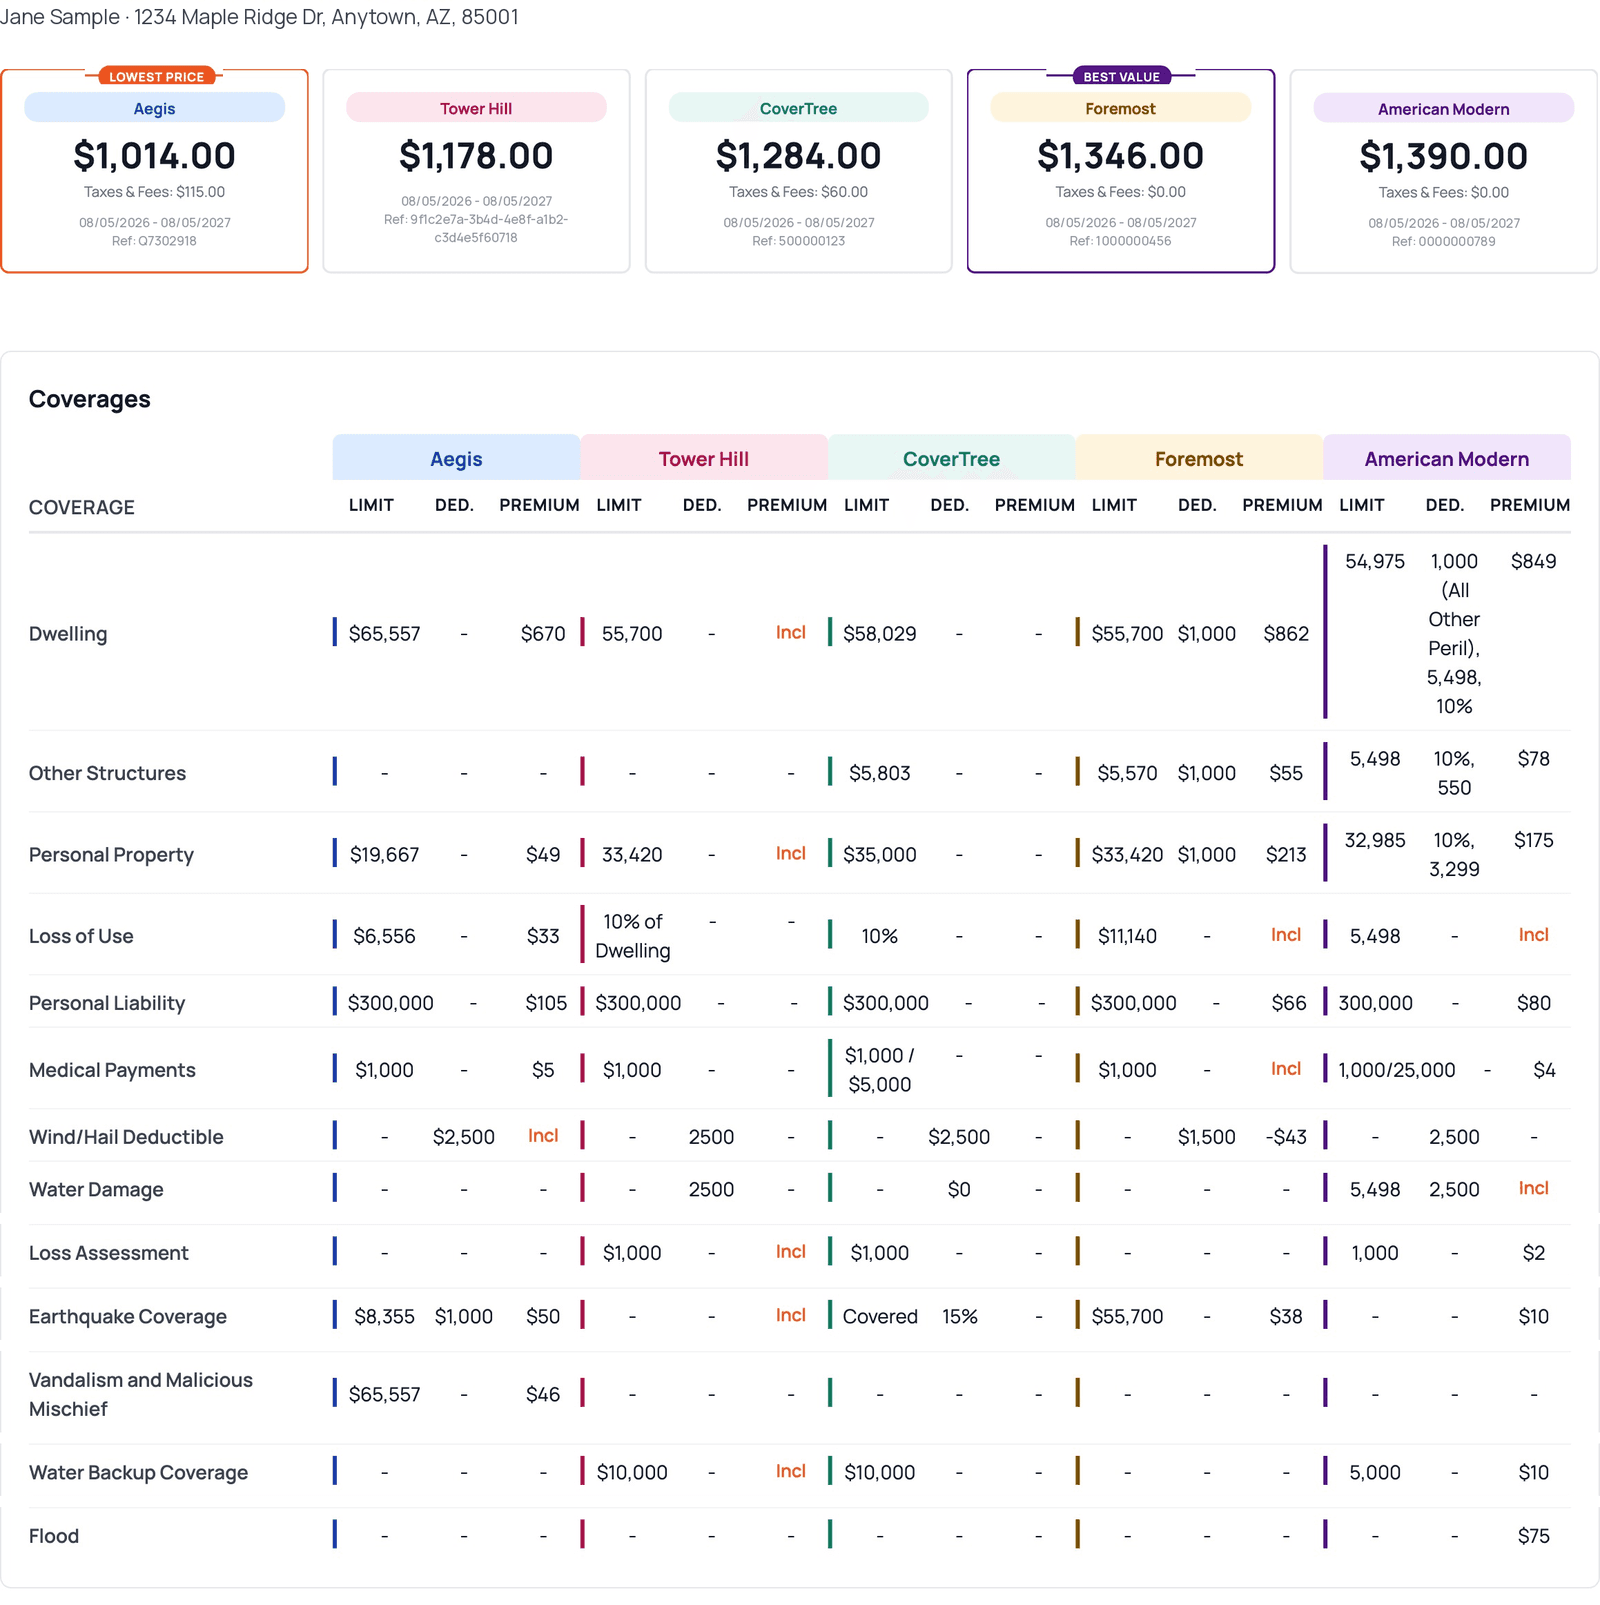
Task: Click CoverTree Other Structures limit $5,803
Action: [x=879, y=773]
